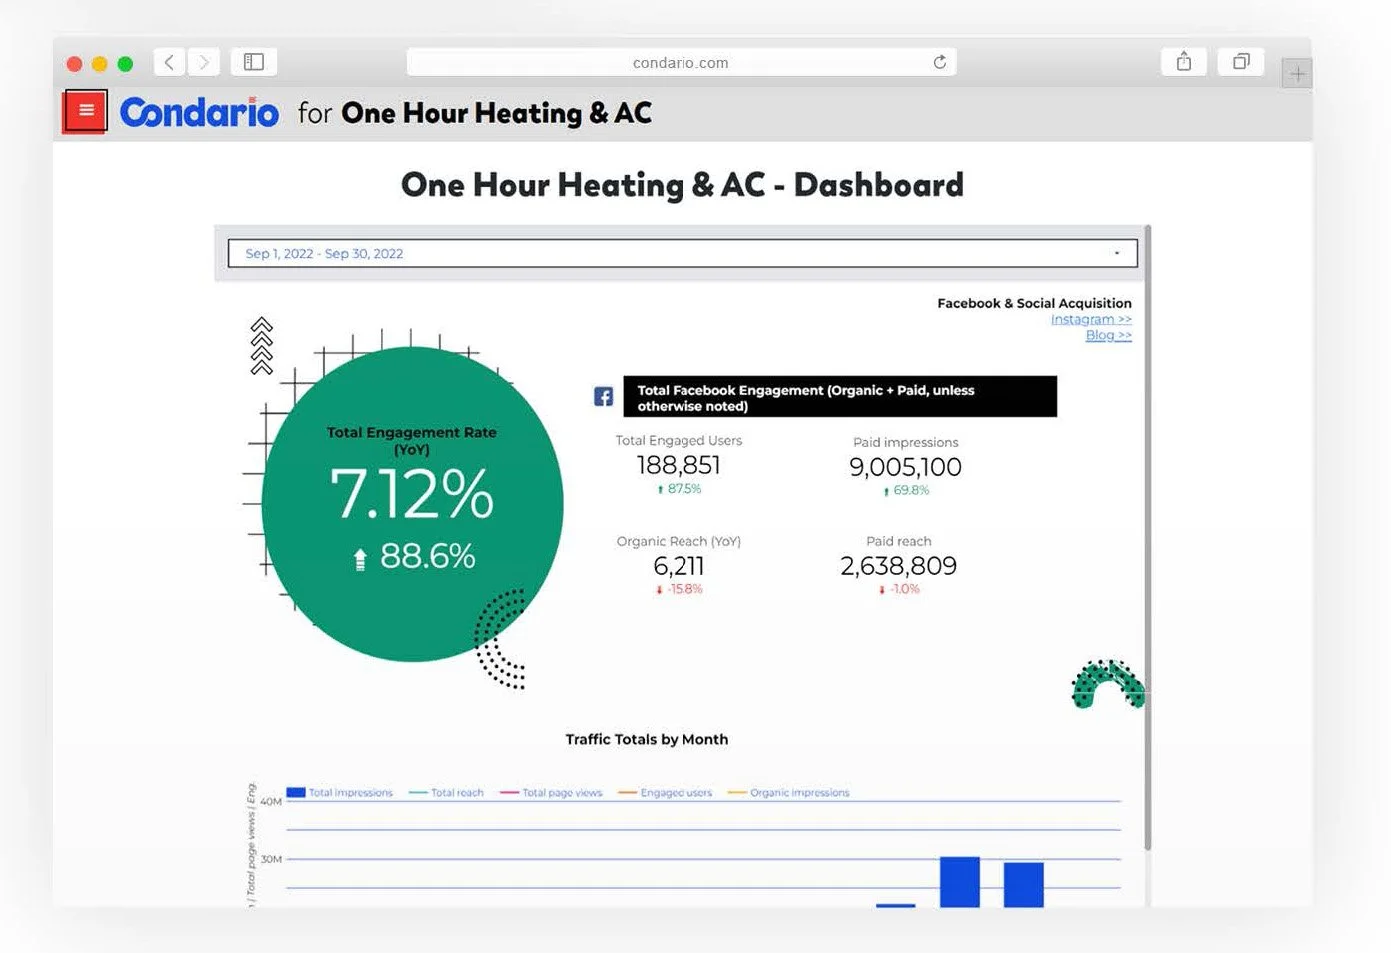Click the 69.8% change under Paid impressions
The height and width of the screenshot is (953, 1391).
tap(907, 491)
